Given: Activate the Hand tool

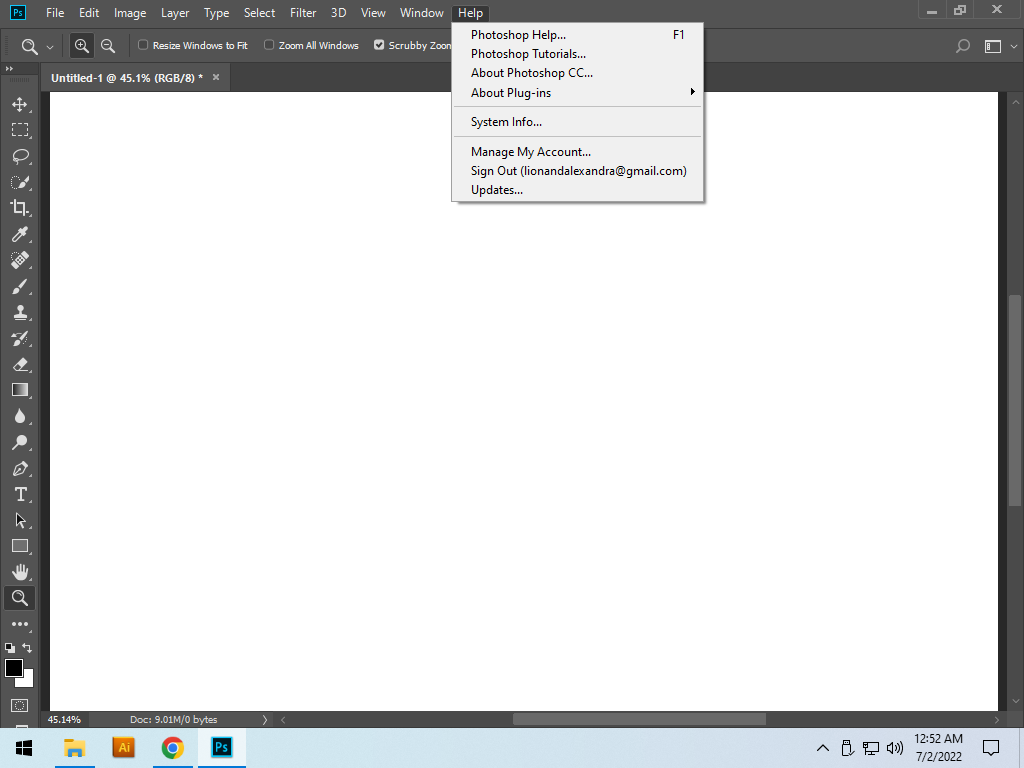Looking at the screenshot, I should [20, 572].
